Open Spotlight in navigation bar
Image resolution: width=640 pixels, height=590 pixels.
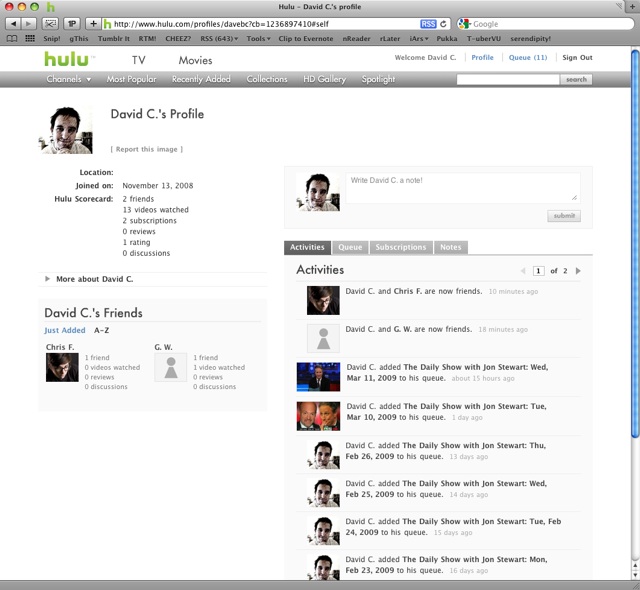(378, 79)
